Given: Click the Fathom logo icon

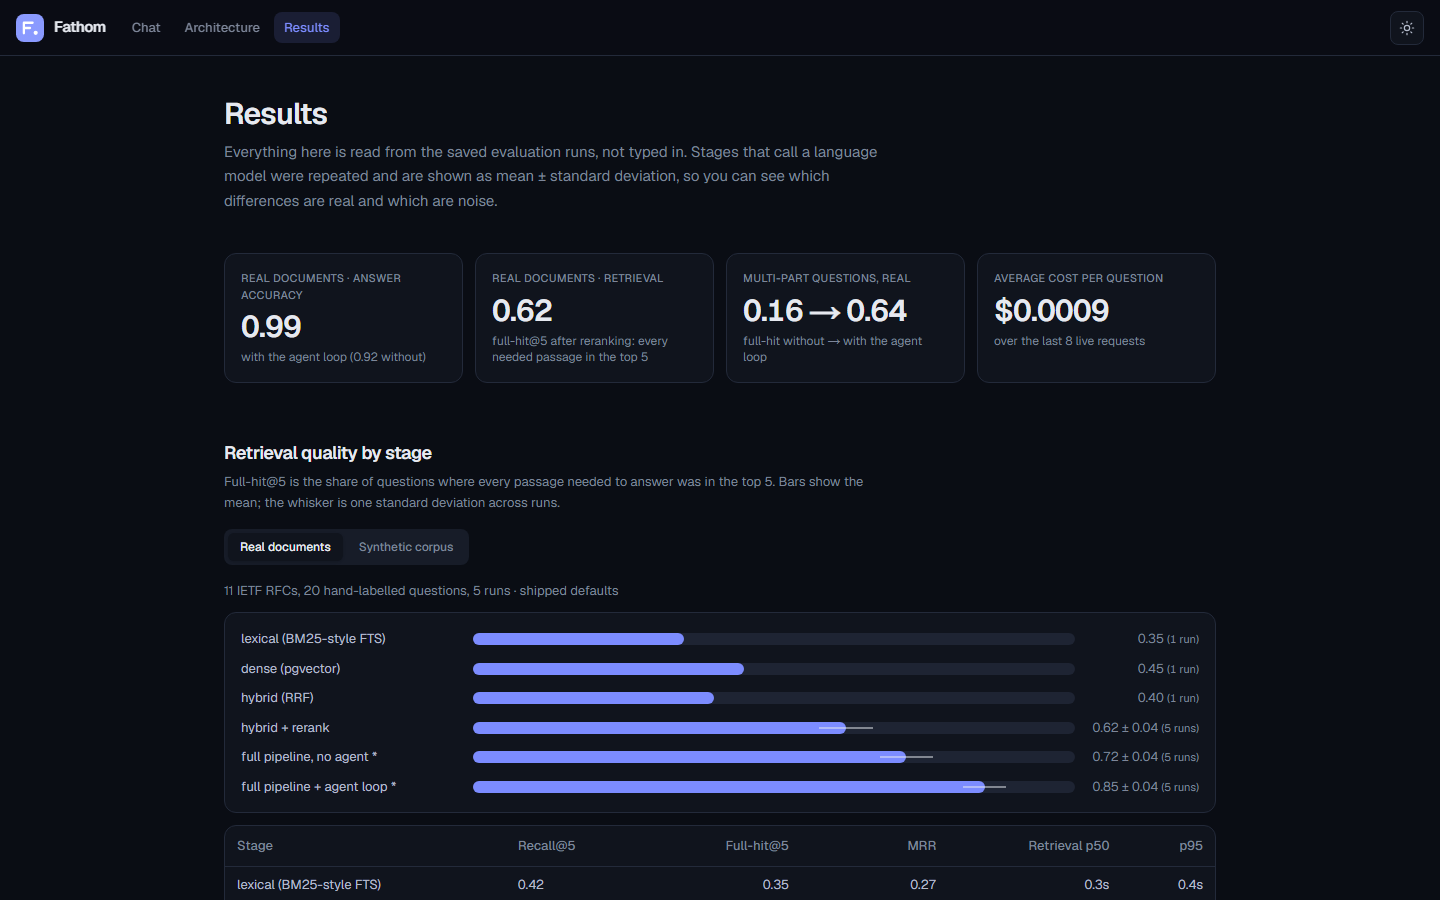Looking at the screenshot, I should pos(30,28).
